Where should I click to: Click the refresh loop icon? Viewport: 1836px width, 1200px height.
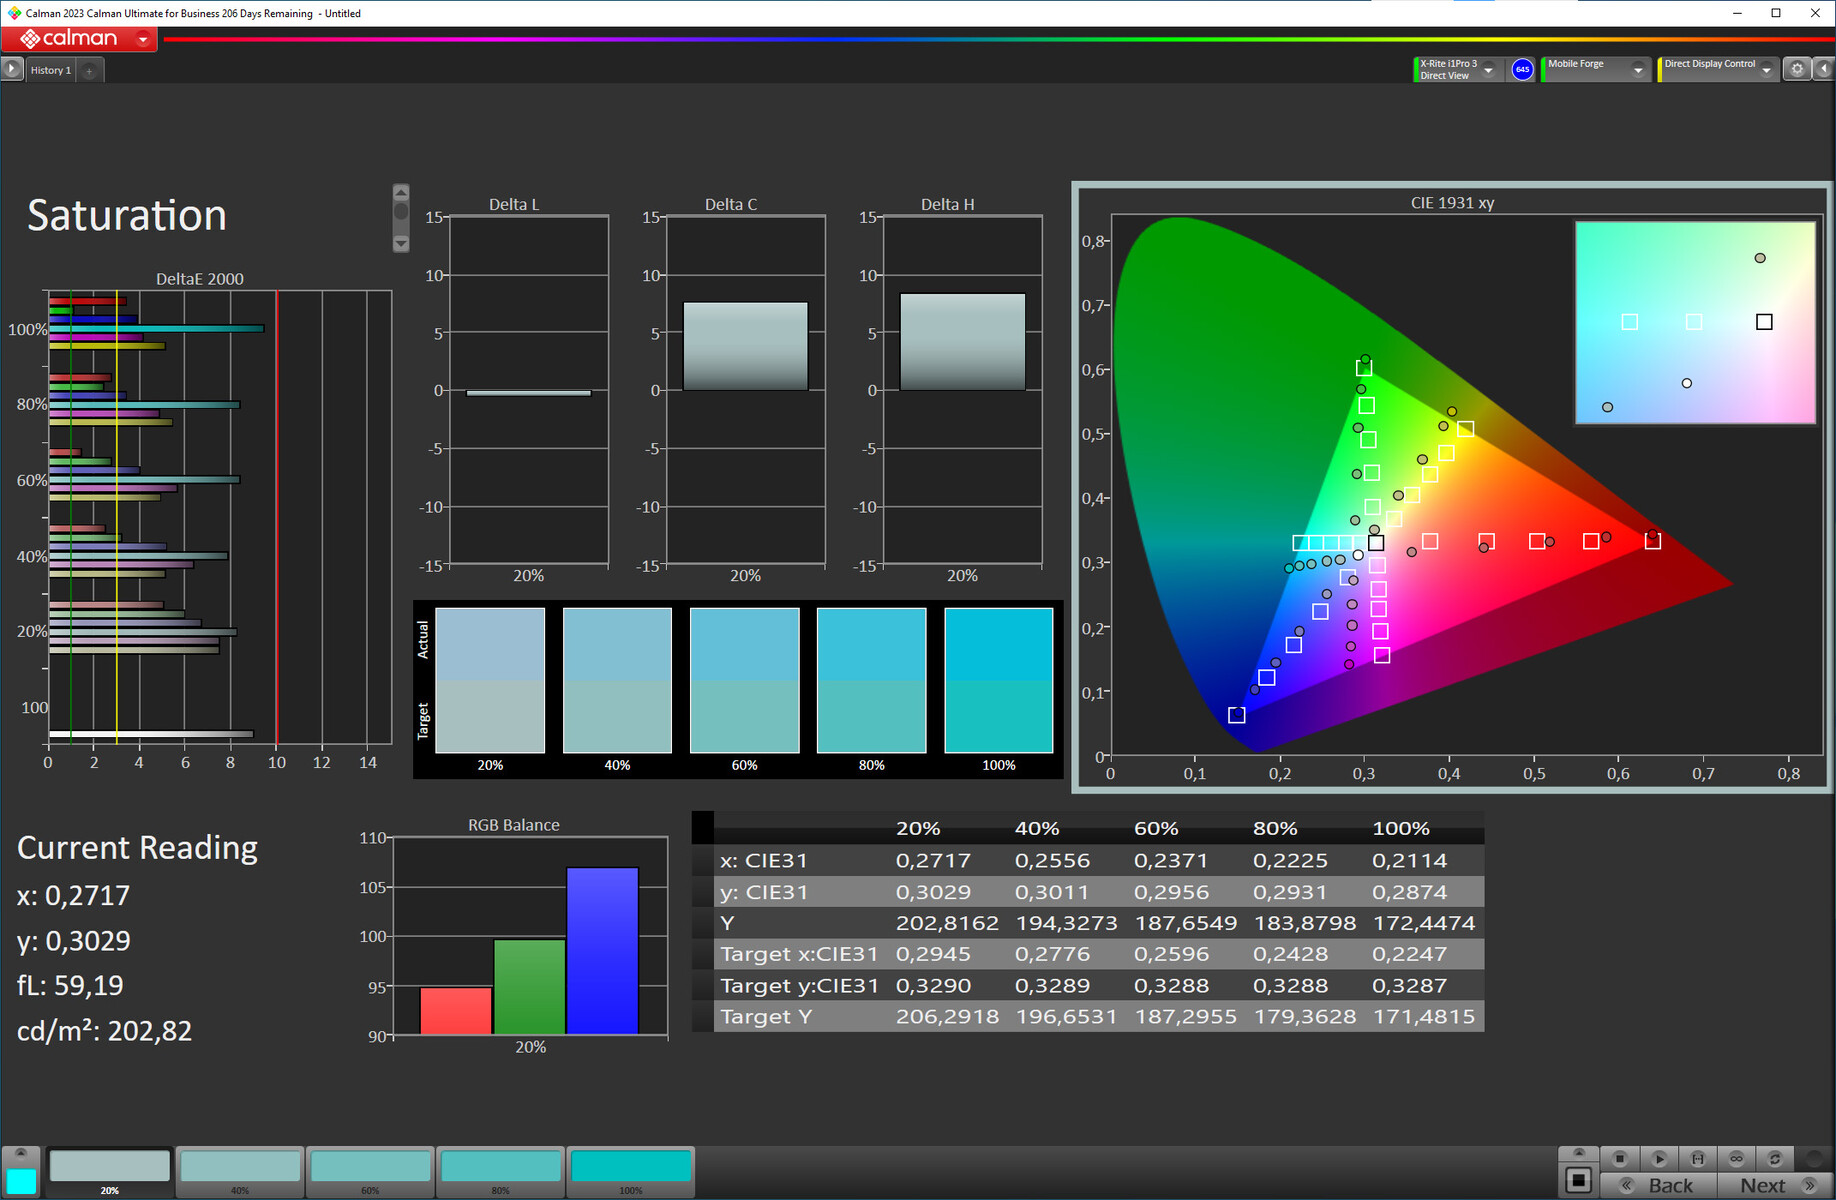[x=1775, y=1158]
